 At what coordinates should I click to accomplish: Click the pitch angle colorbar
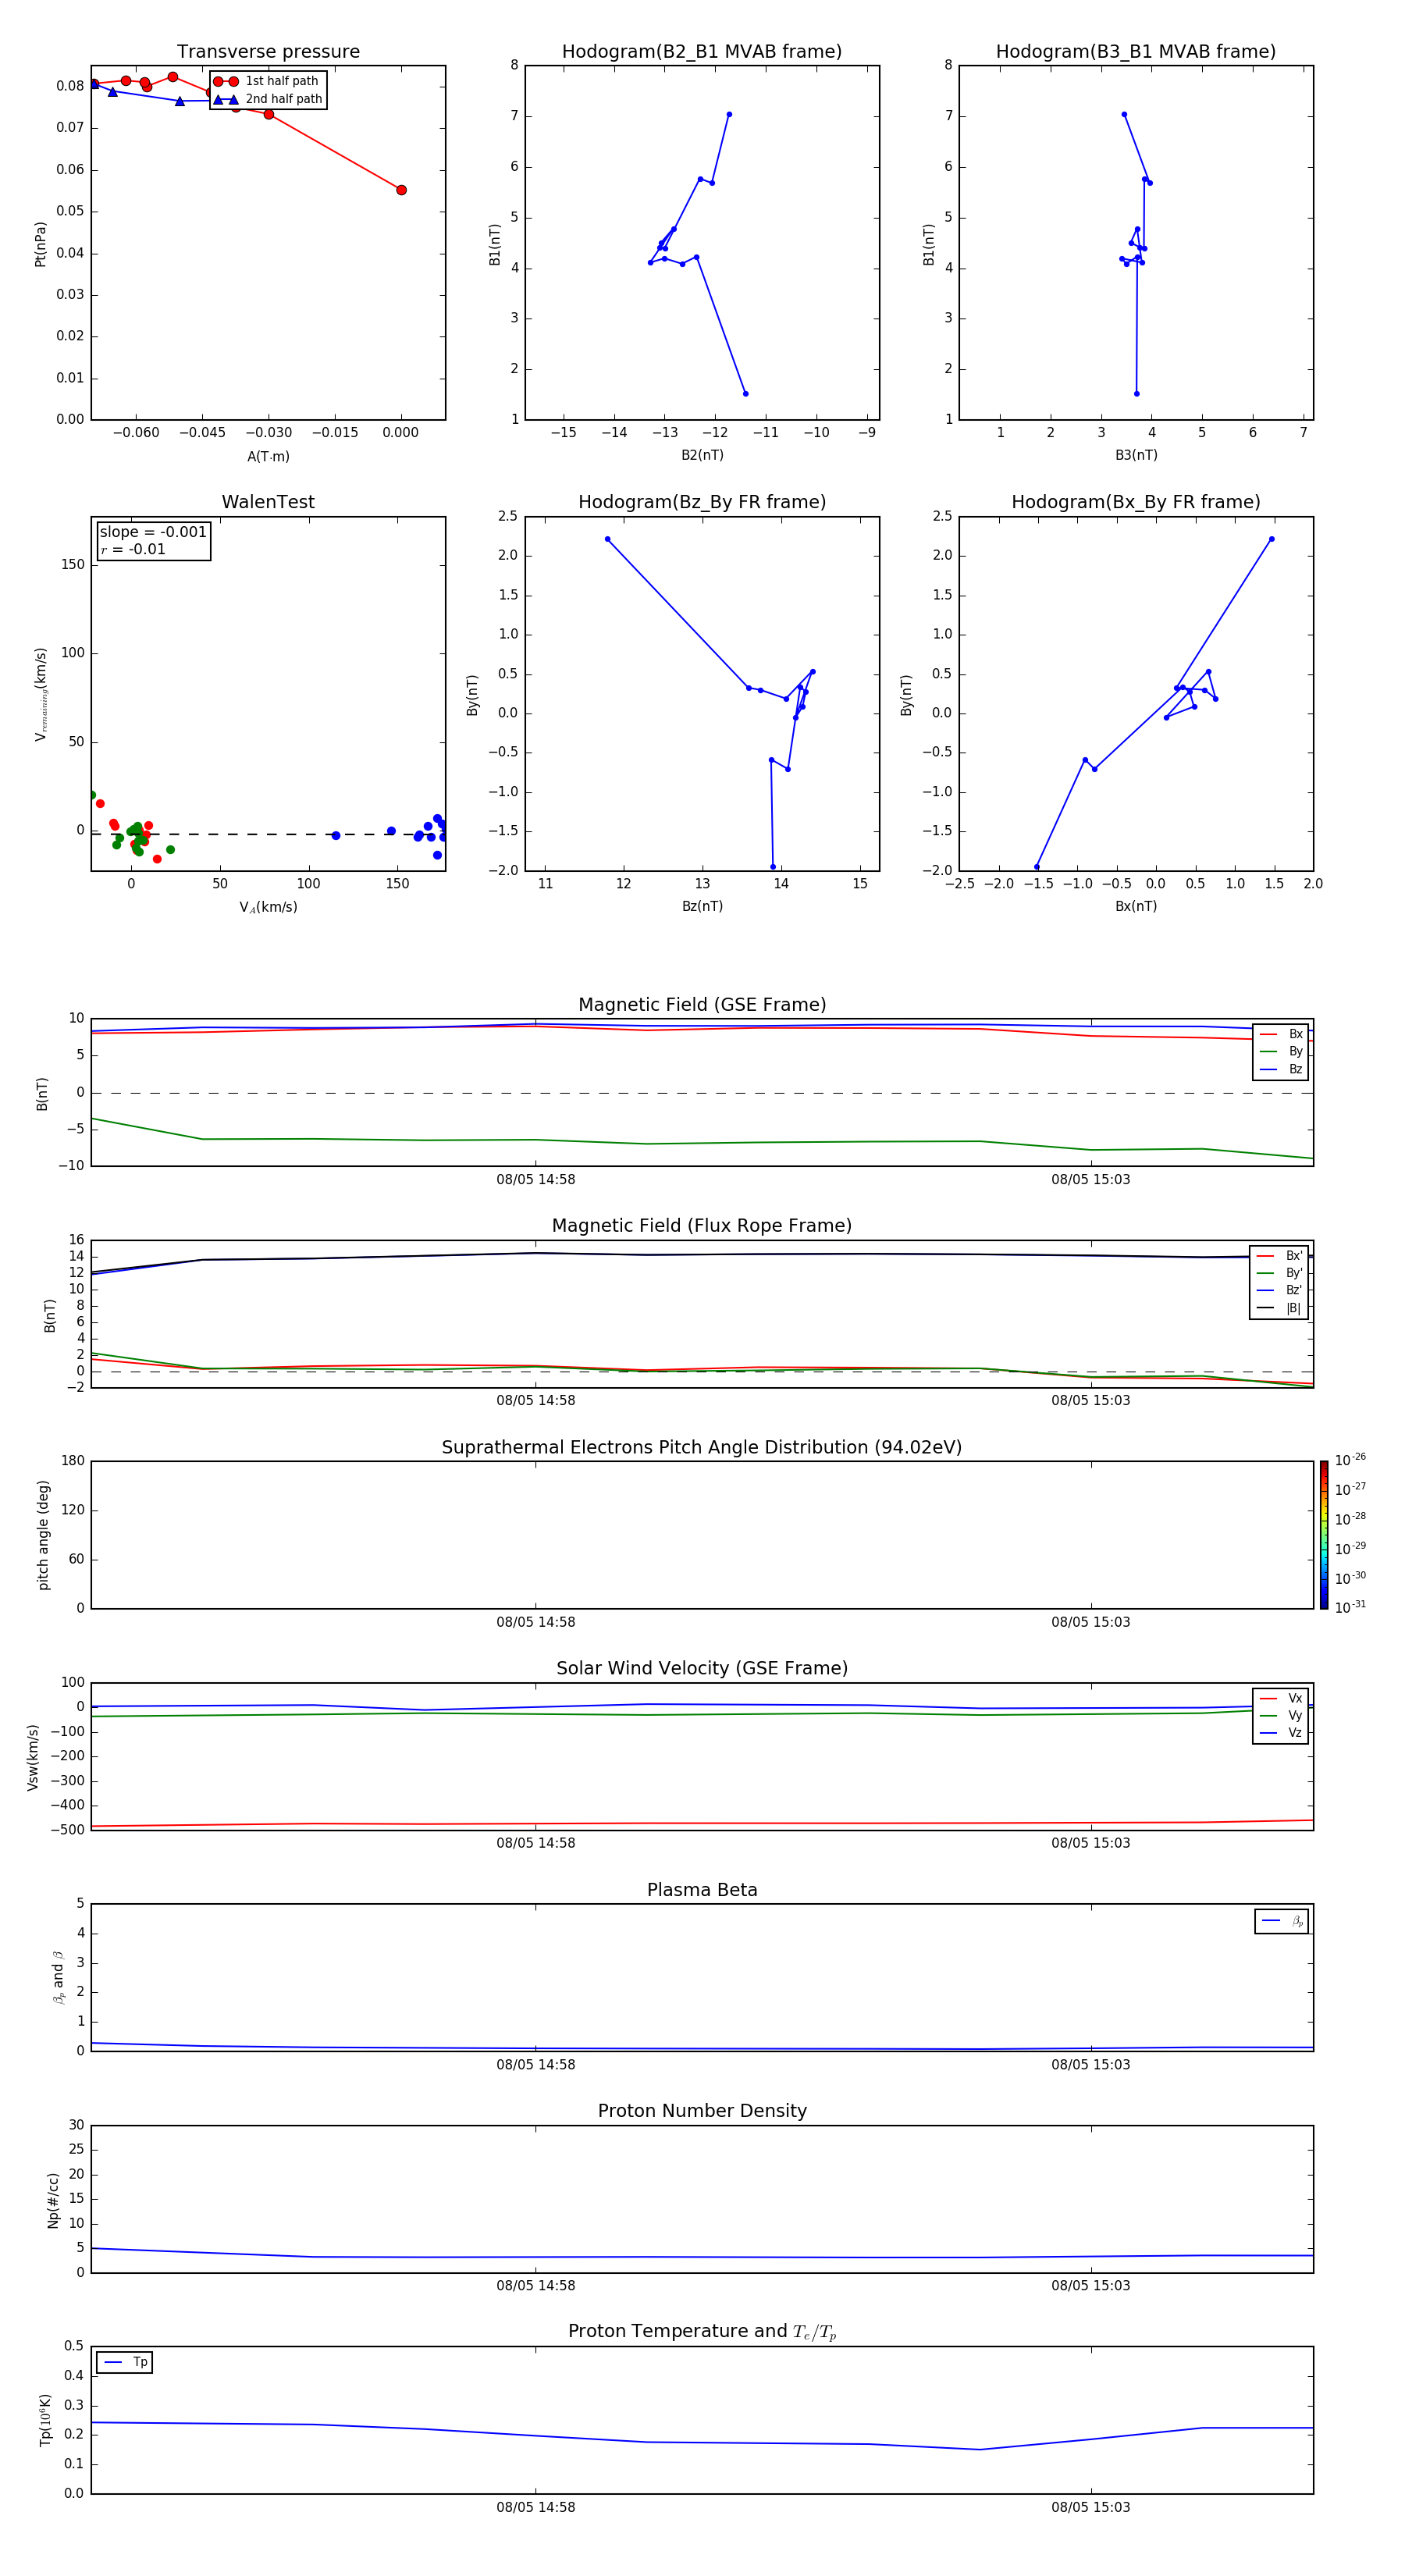tap(1324, 1535)
